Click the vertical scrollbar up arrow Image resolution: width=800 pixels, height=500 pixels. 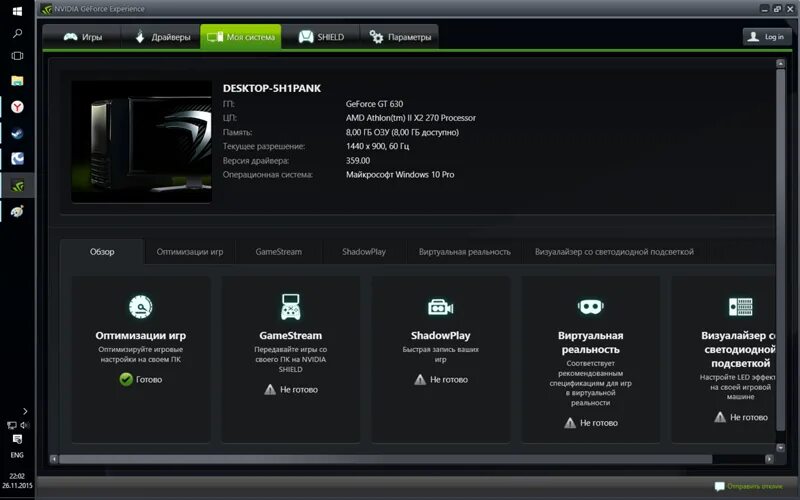780,64
